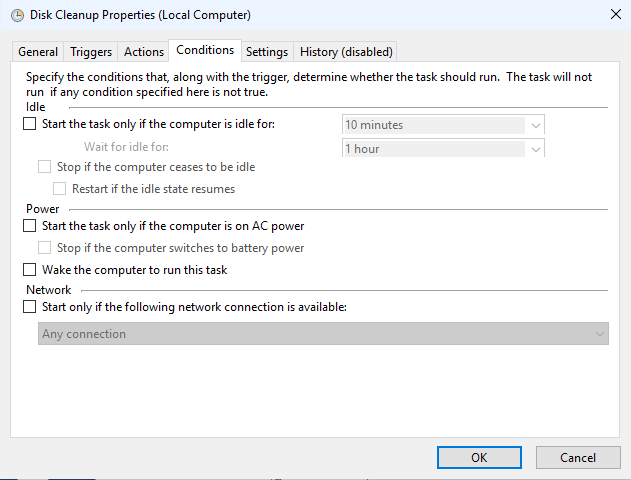Click the Network section heading
Image resolution: width=631 pixels, height=480 pixels.
point(49,290)
